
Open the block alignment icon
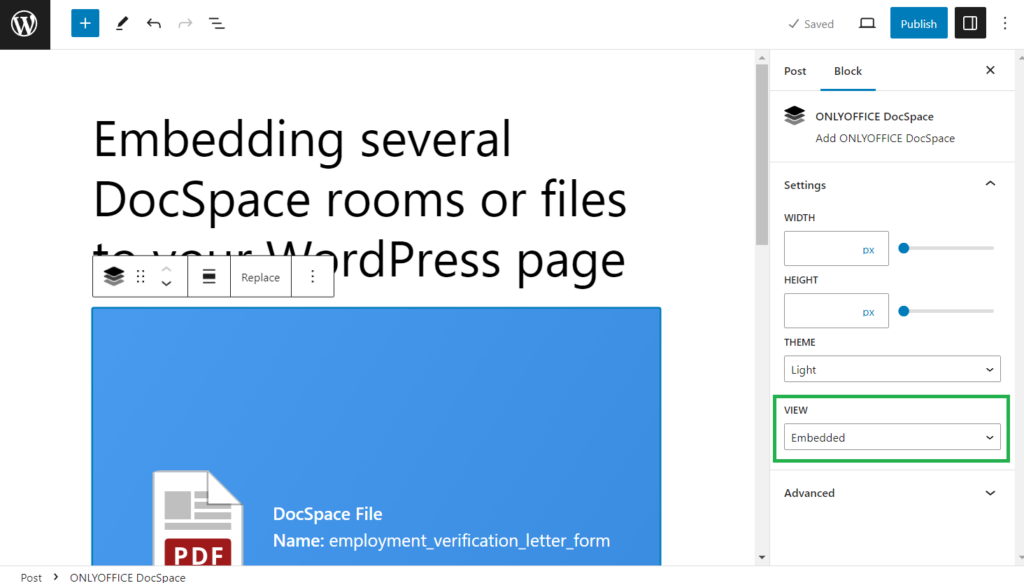point(208,276)
